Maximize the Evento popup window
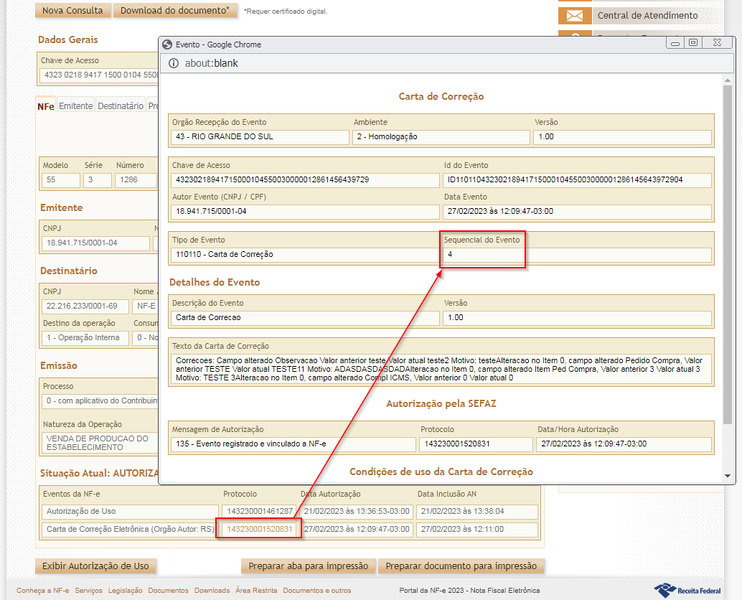 click(693, 43)
